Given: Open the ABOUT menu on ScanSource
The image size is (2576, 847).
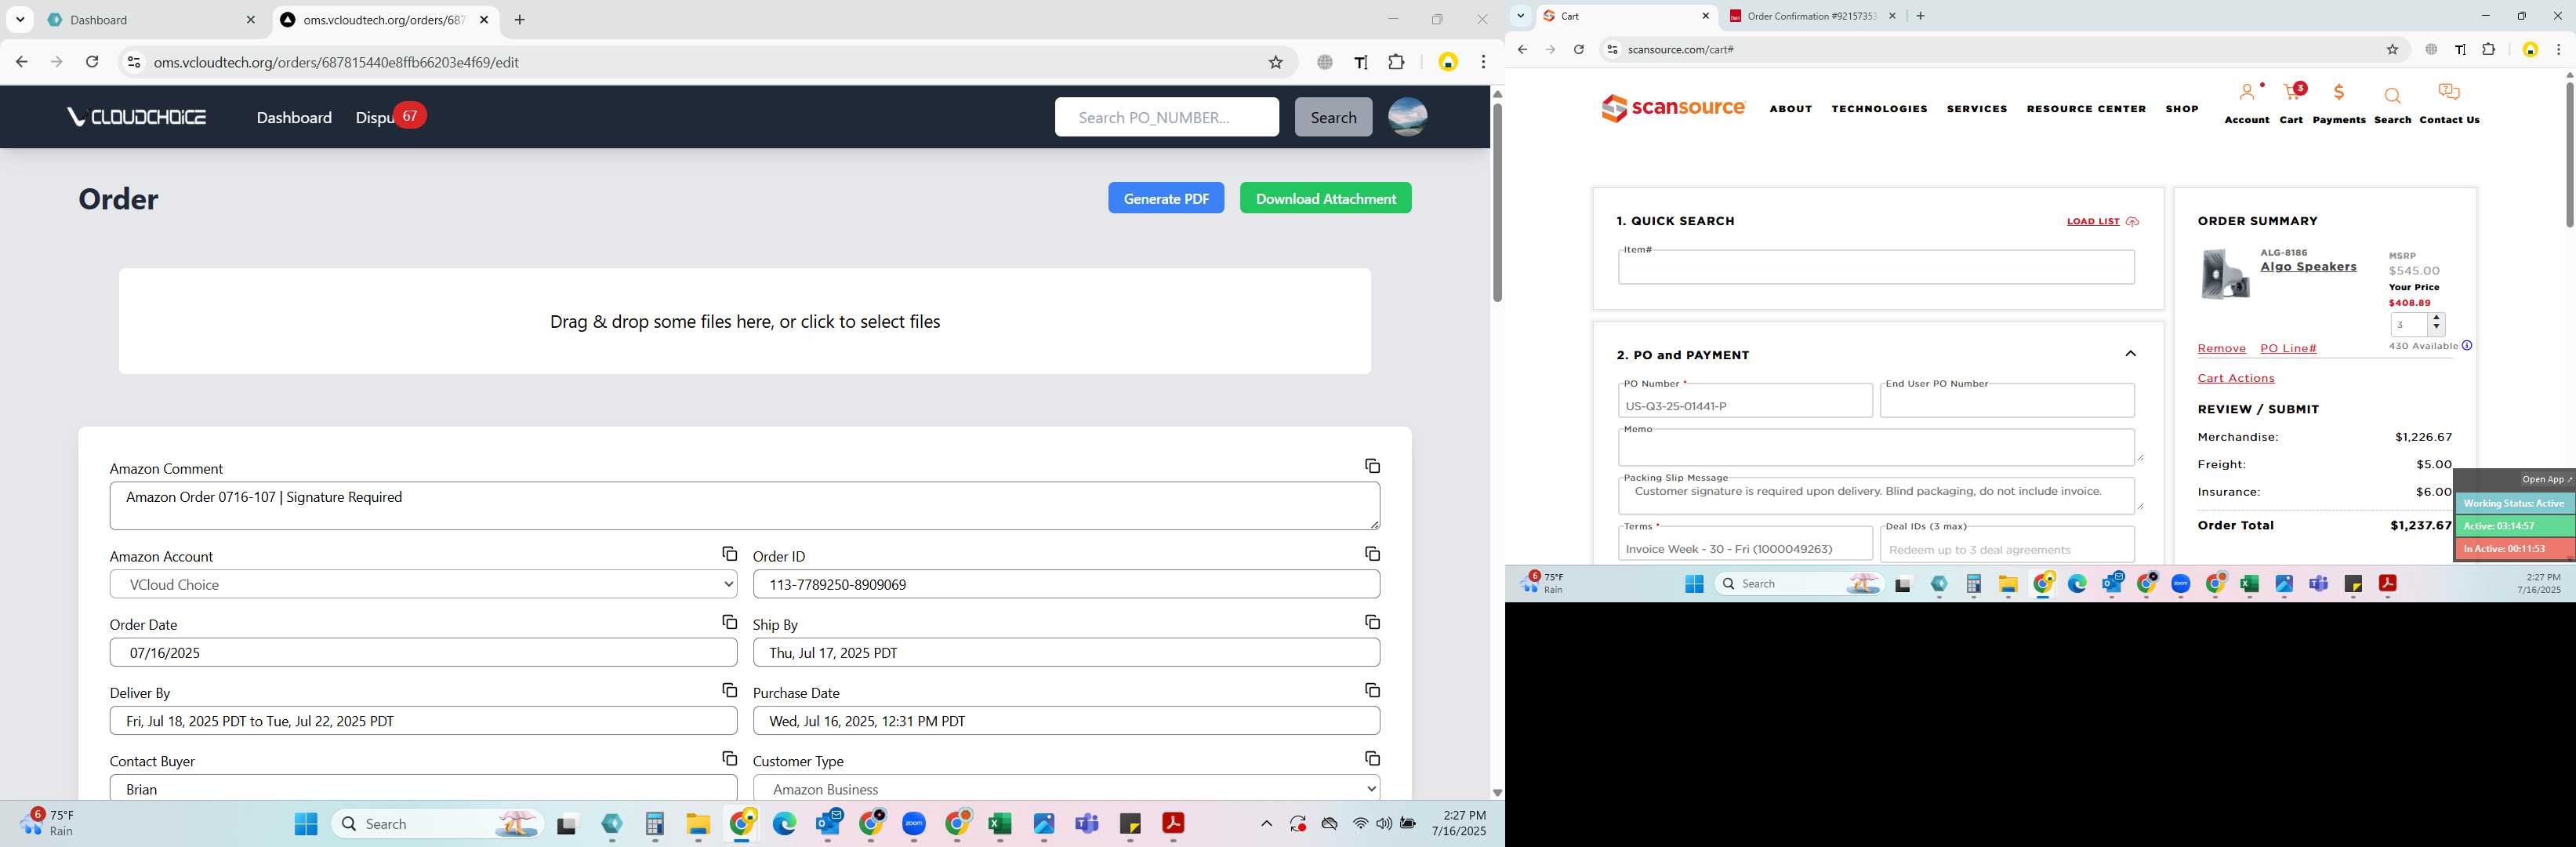Looking at the screenshot, I should coord(1790,109).
